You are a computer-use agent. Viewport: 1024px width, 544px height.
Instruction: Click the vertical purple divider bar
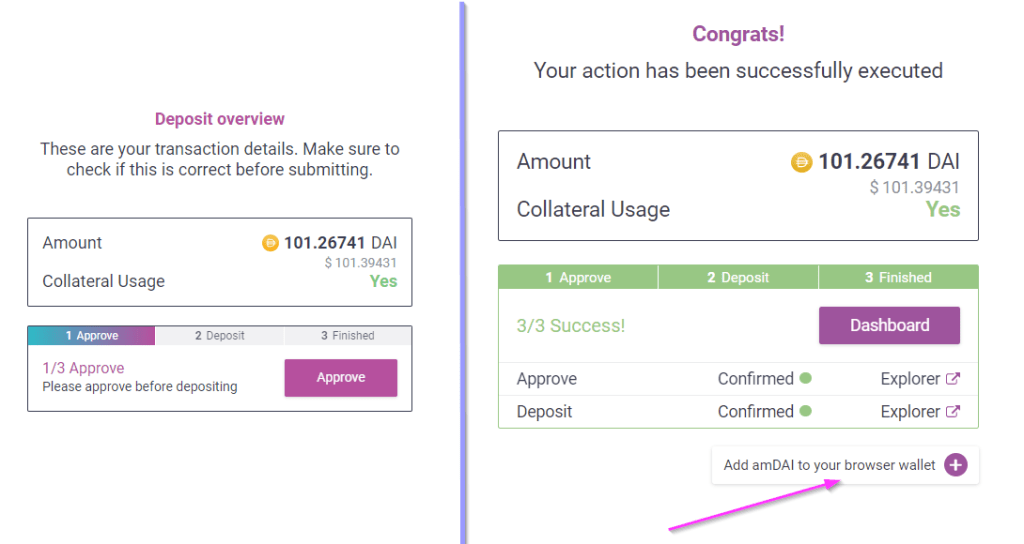click(463, 270)
